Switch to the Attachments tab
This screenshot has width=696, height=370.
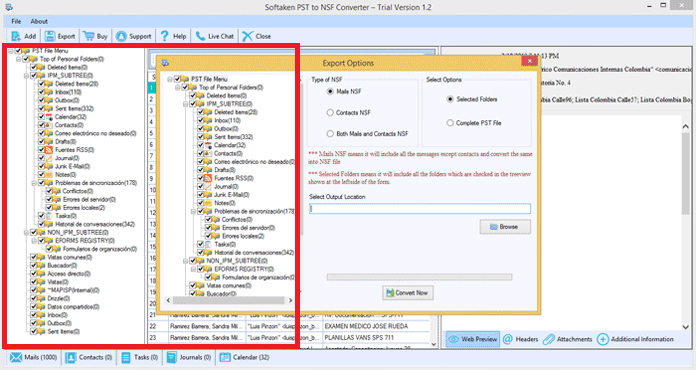568,339
